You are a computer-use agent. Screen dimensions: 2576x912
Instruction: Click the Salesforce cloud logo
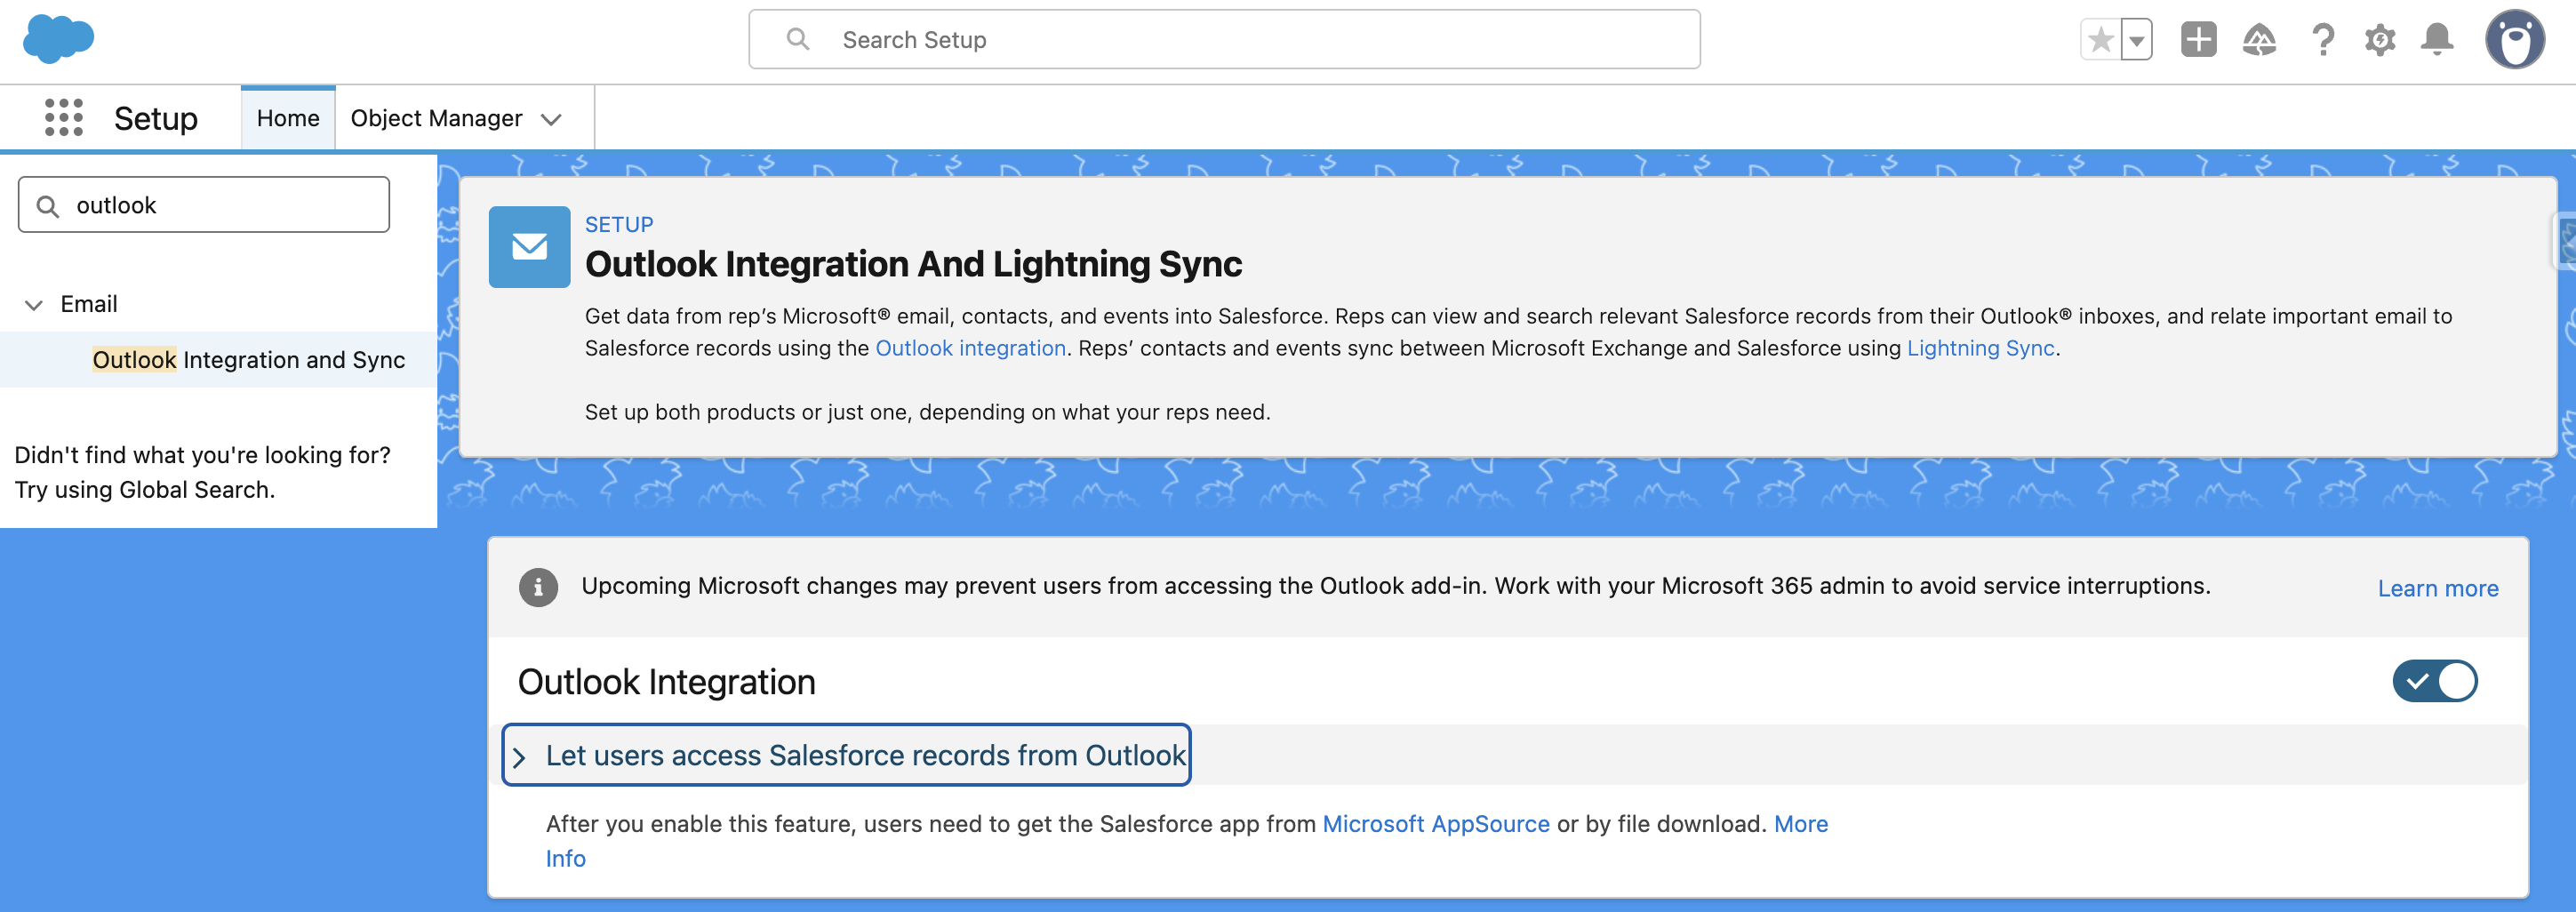[x=58, y=40]
